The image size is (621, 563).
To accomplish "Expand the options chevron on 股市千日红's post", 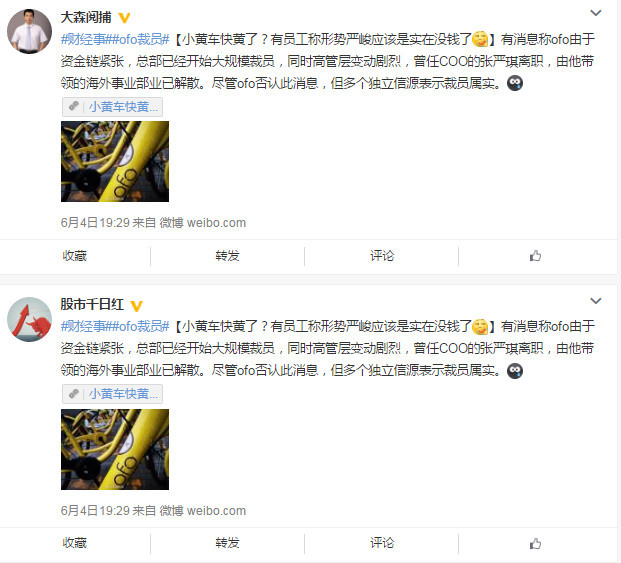I will 596,301.
